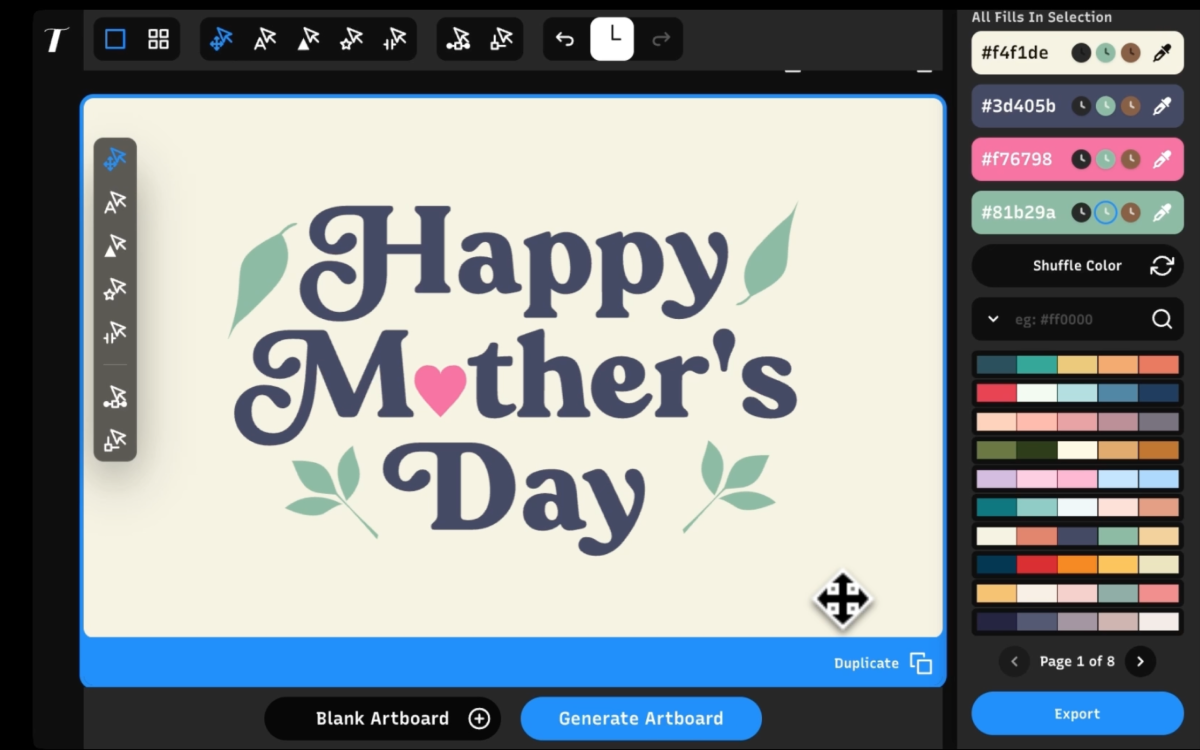Pick the move cursor tool in the floating vertical toolbar
The height and width of the screenshot is (750, 1200).
click(x=115, y=160)
